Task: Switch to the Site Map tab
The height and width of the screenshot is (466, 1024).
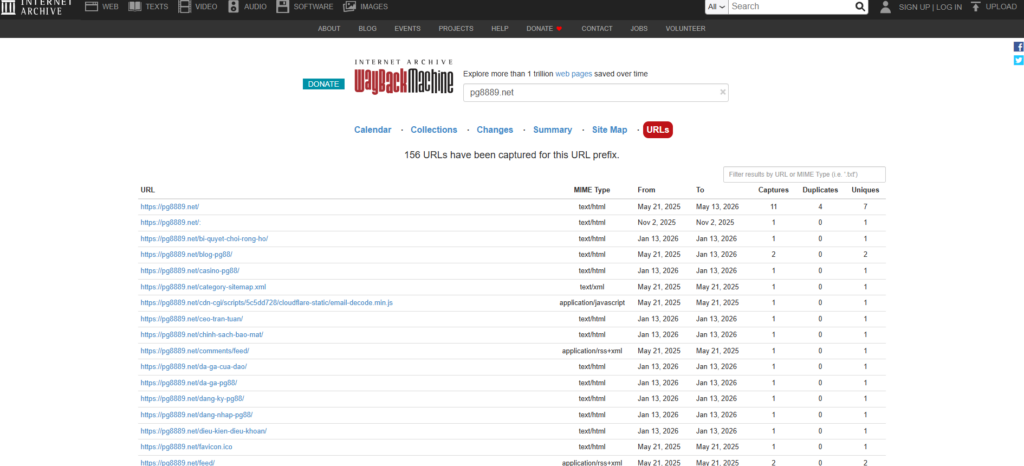Action: click(x=610, y=130)
